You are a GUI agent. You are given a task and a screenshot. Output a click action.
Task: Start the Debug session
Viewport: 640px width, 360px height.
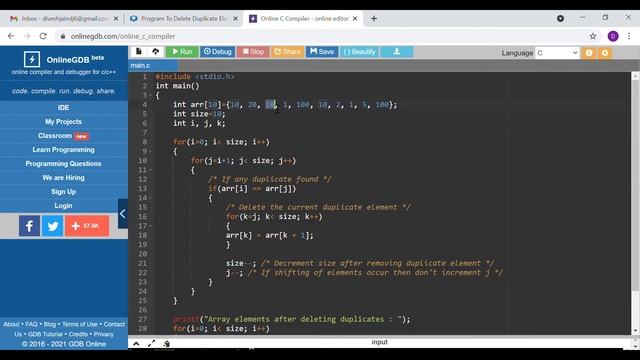218,51
